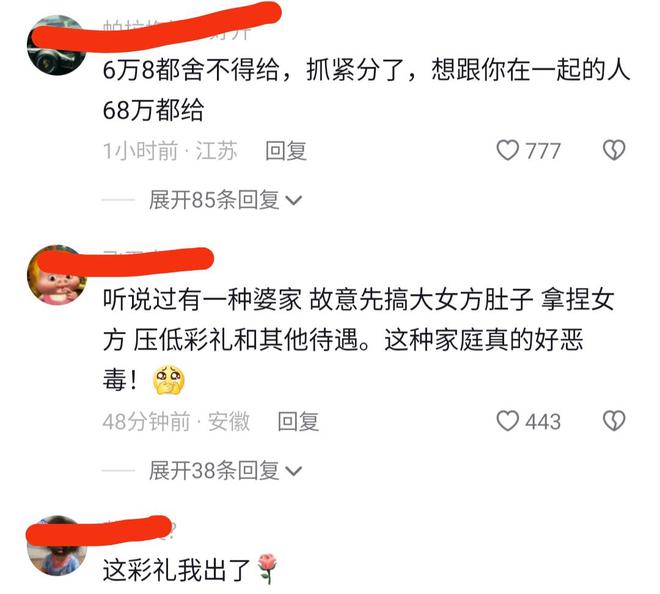Open the cartoon baby avatar profile
The width and height of the screenshot is (660, 594).
[x=57, y=274]
